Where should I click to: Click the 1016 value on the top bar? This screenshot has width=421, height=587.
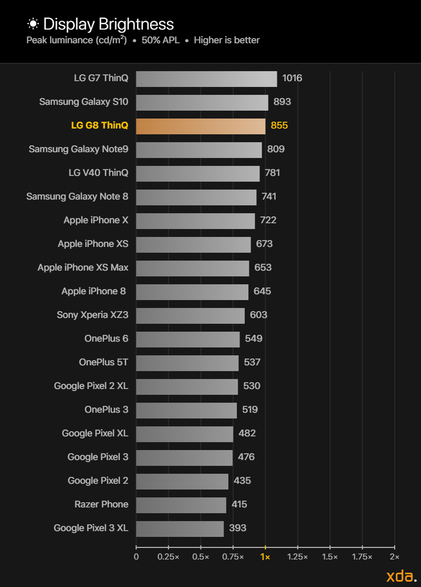pyautogui.click(x=292, y=78)
